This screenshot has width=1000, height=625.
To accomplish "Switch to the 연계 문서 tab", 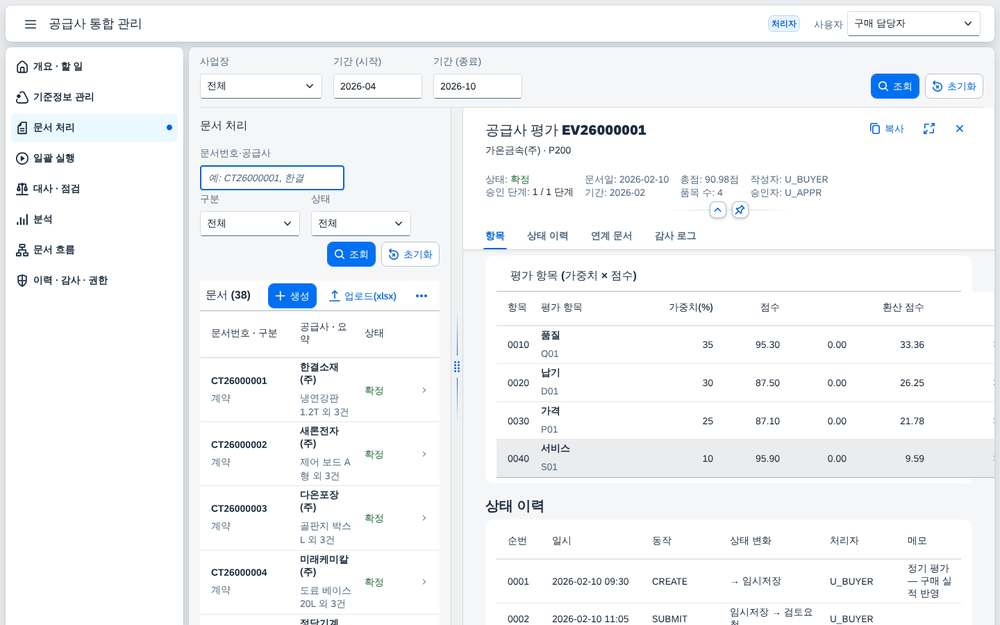I will point(611,236).
